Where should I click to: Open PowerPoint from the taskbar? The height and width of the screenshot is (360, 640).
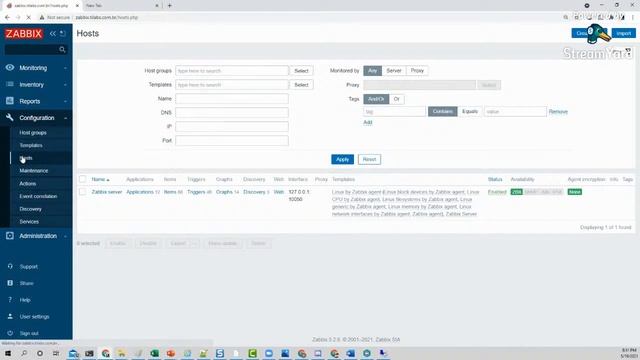[171, 353]
